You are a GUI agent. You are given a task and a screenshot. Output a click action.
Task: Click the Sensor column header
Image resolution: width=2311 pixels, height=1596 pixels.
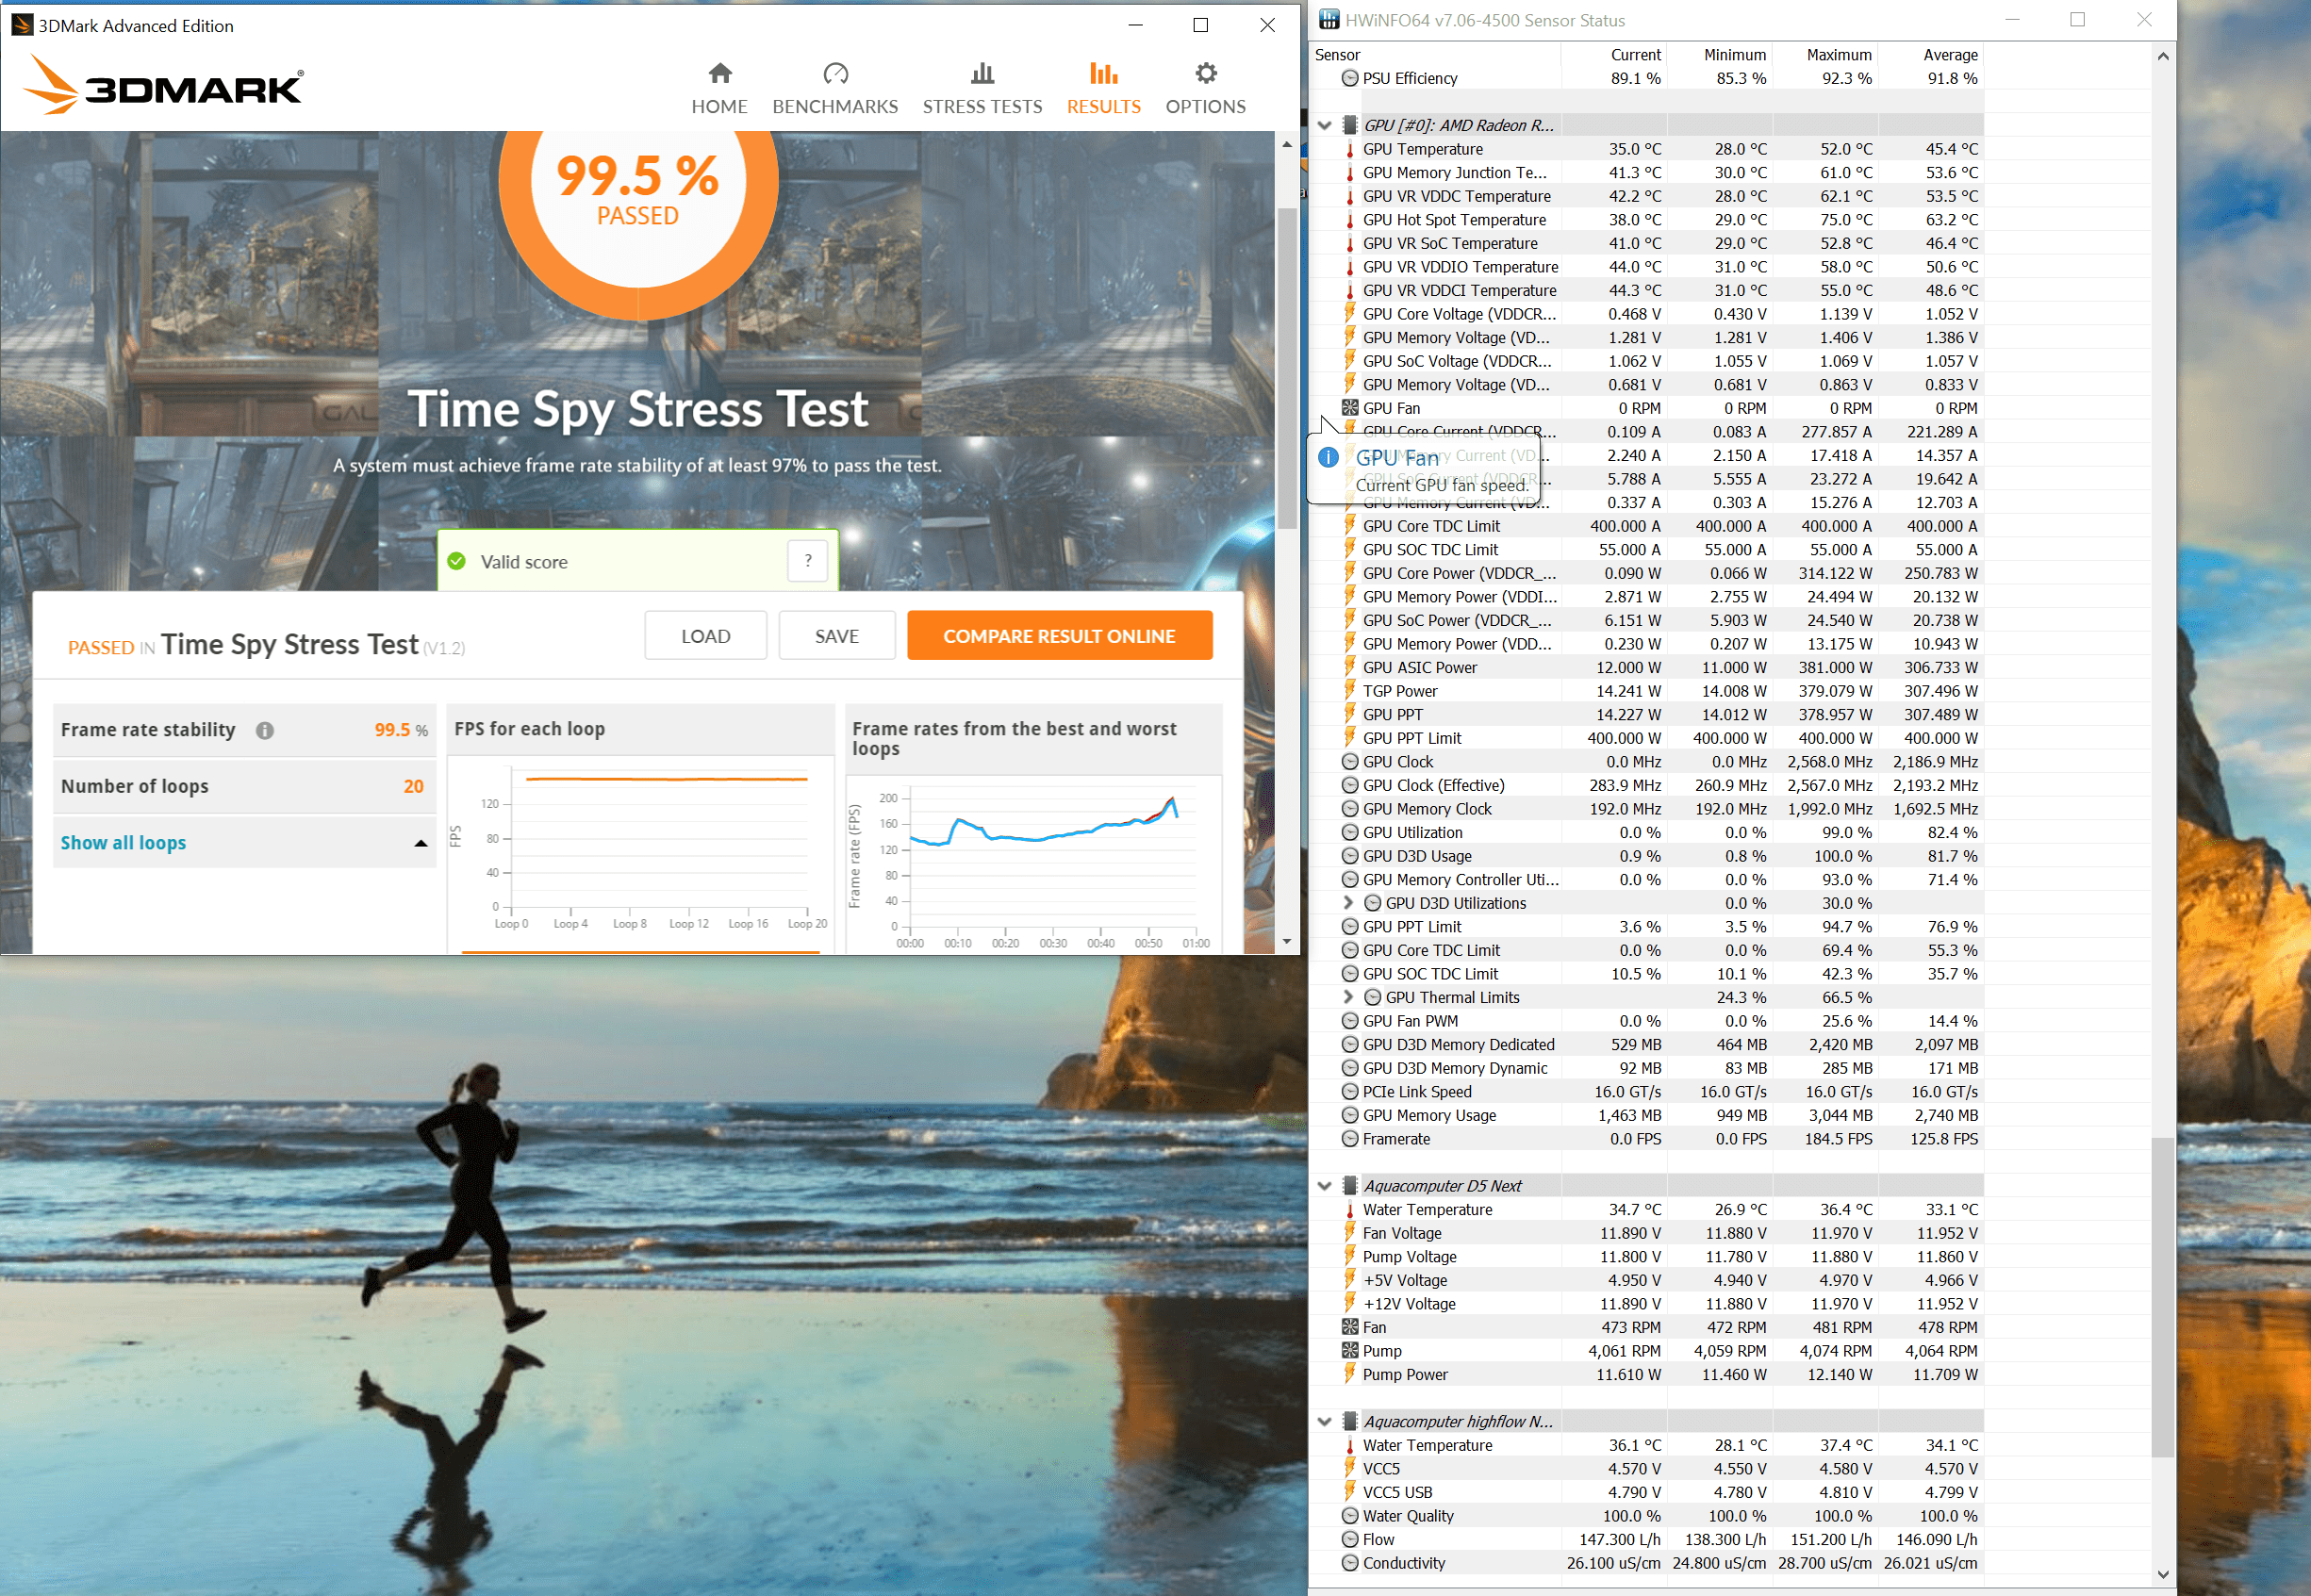click(x=1436, y=55)
